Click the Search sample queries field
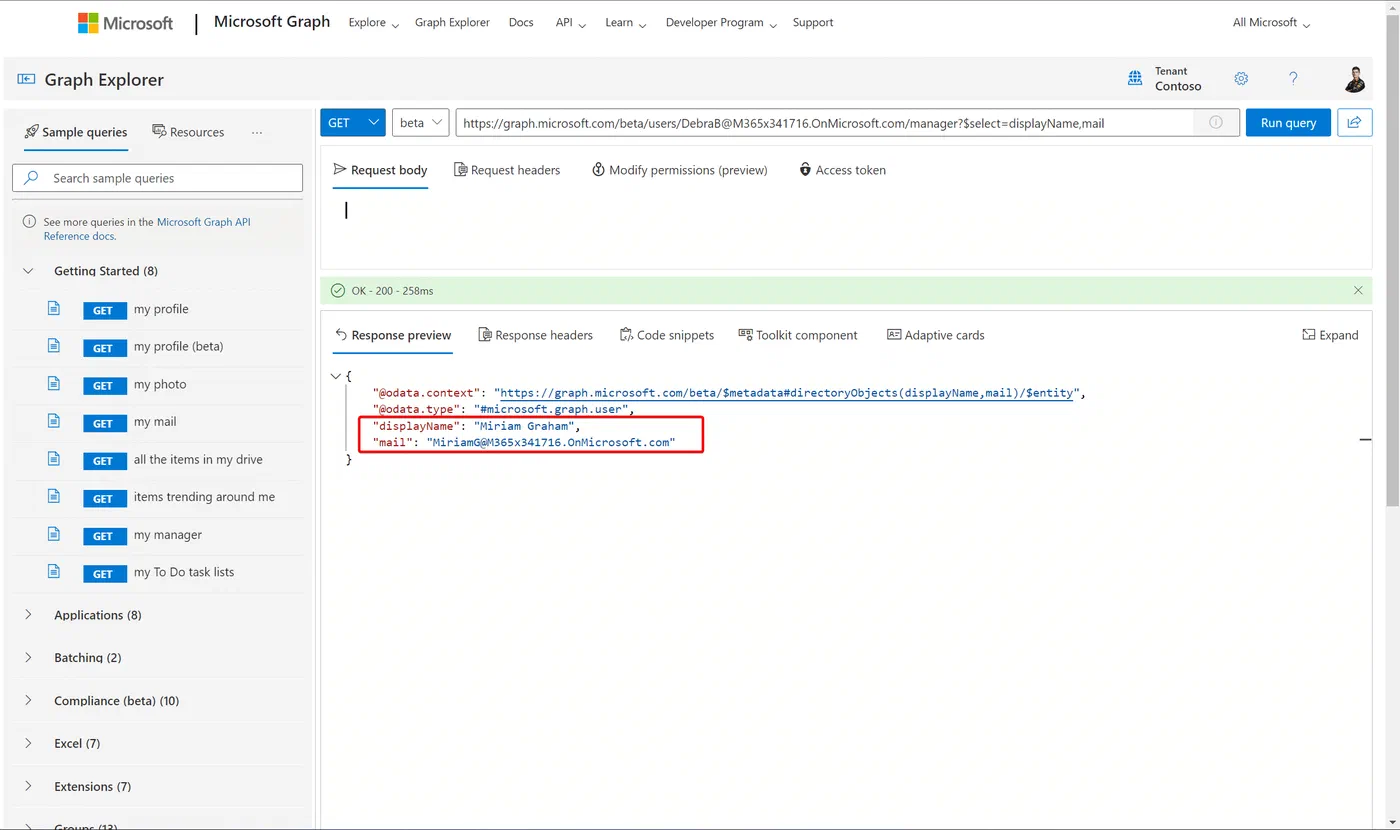This screenshot has width=1400, height=830. [158, 178]
